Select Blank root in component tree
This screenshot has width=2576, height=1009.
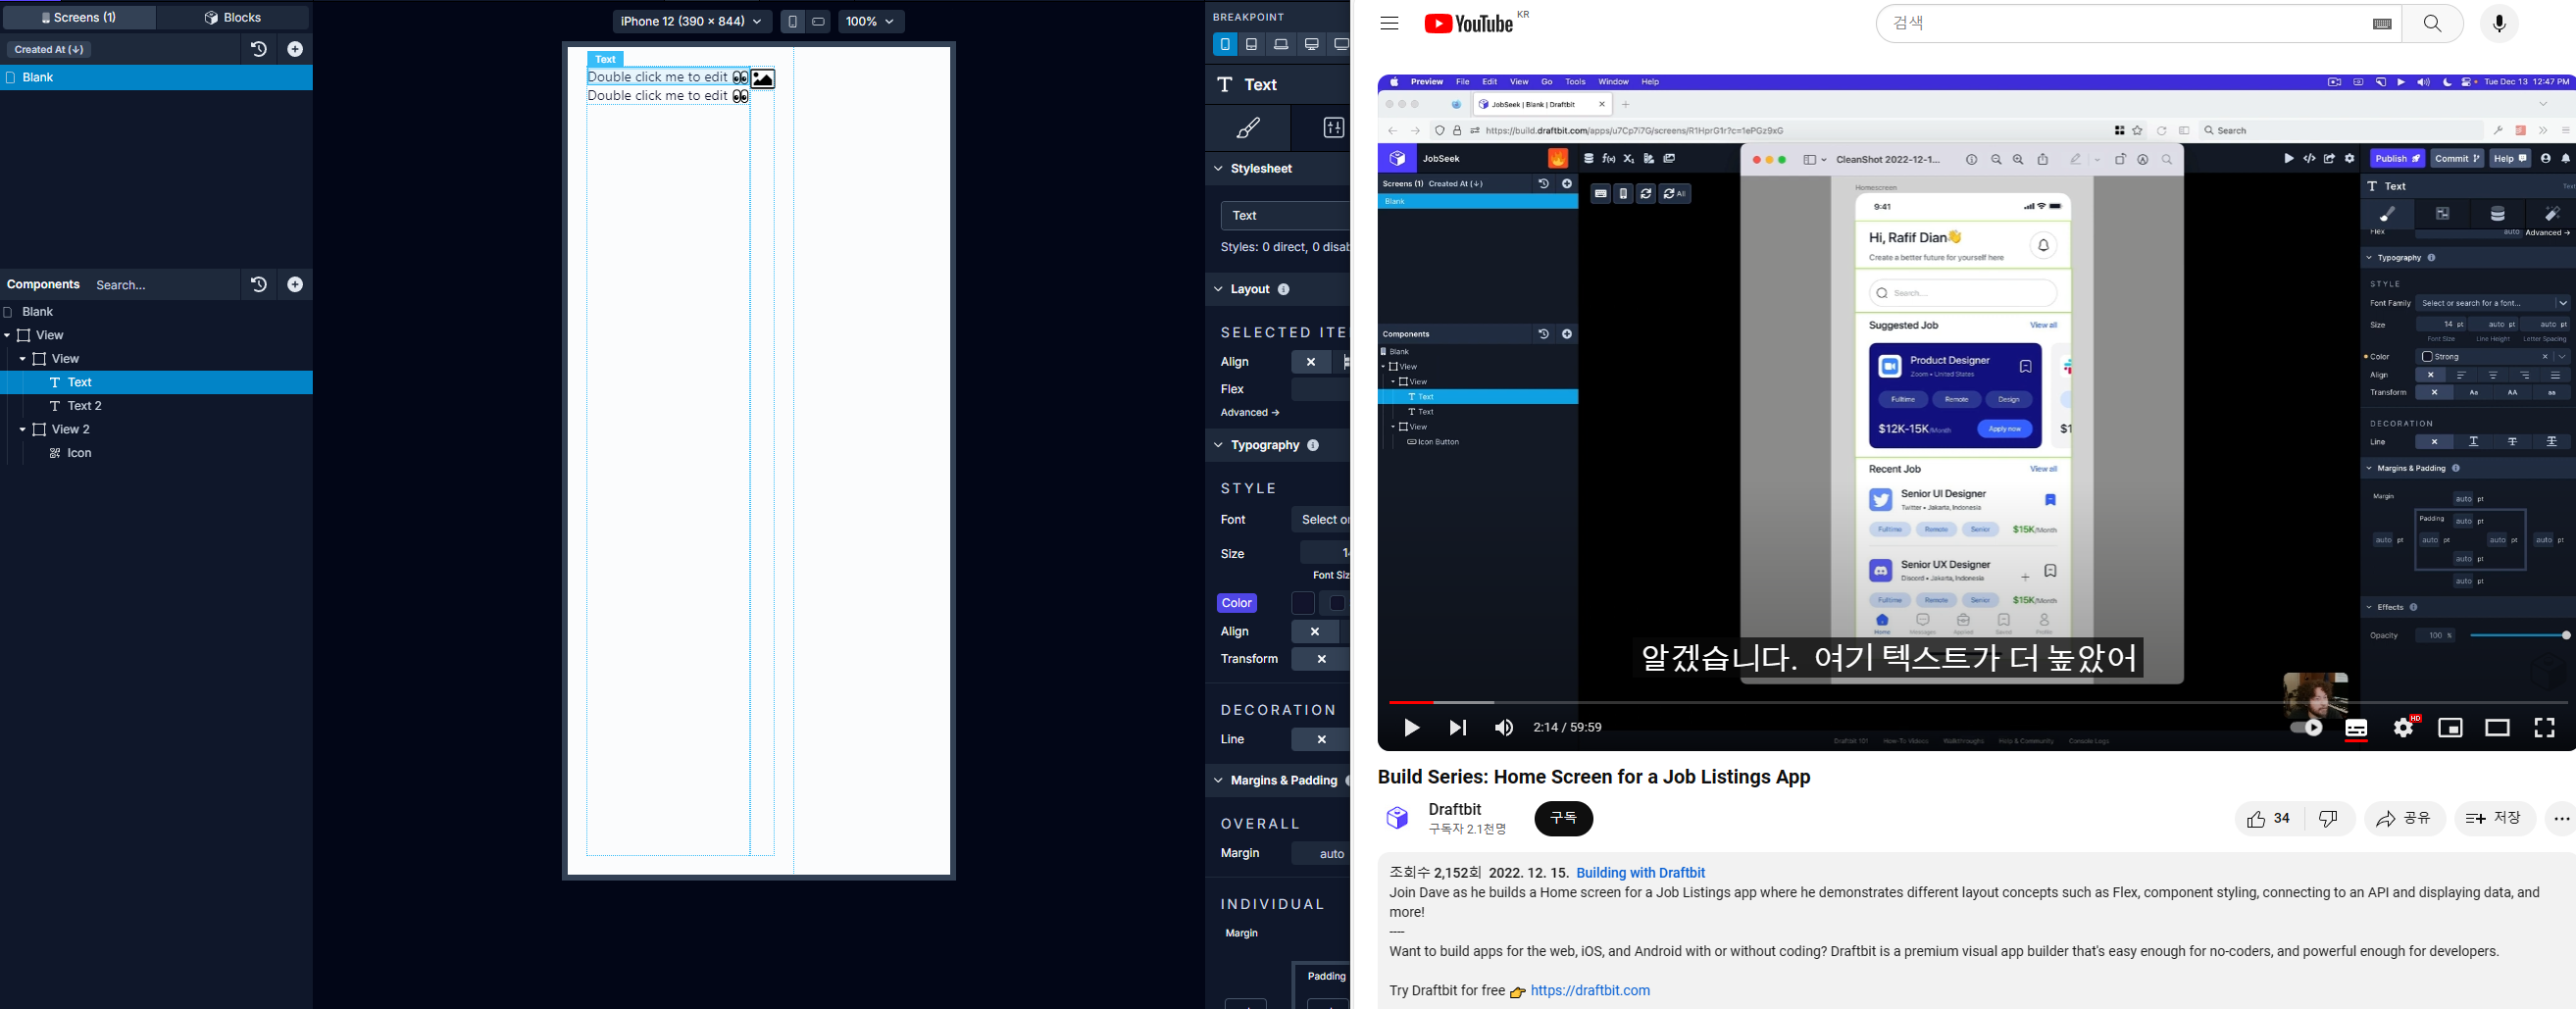[x=38, y=312]
